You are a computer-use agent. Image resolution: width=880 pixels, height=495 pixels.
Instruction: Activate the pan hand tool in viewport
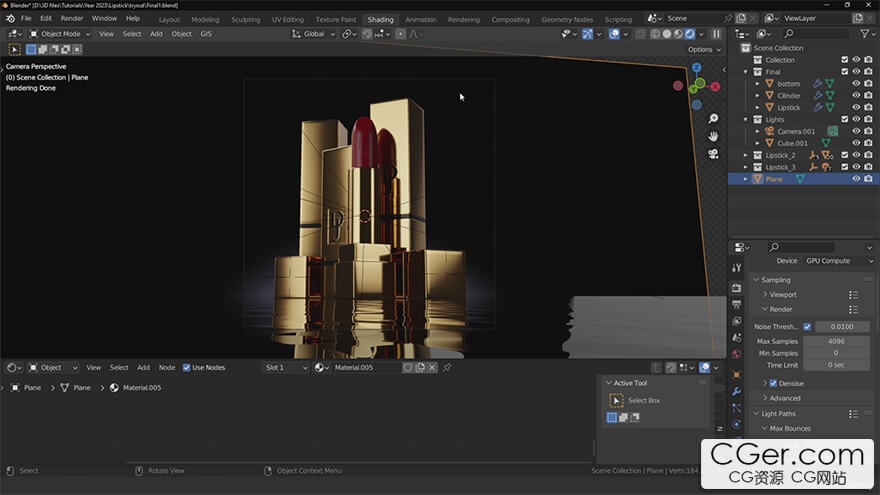coord(713,136)
